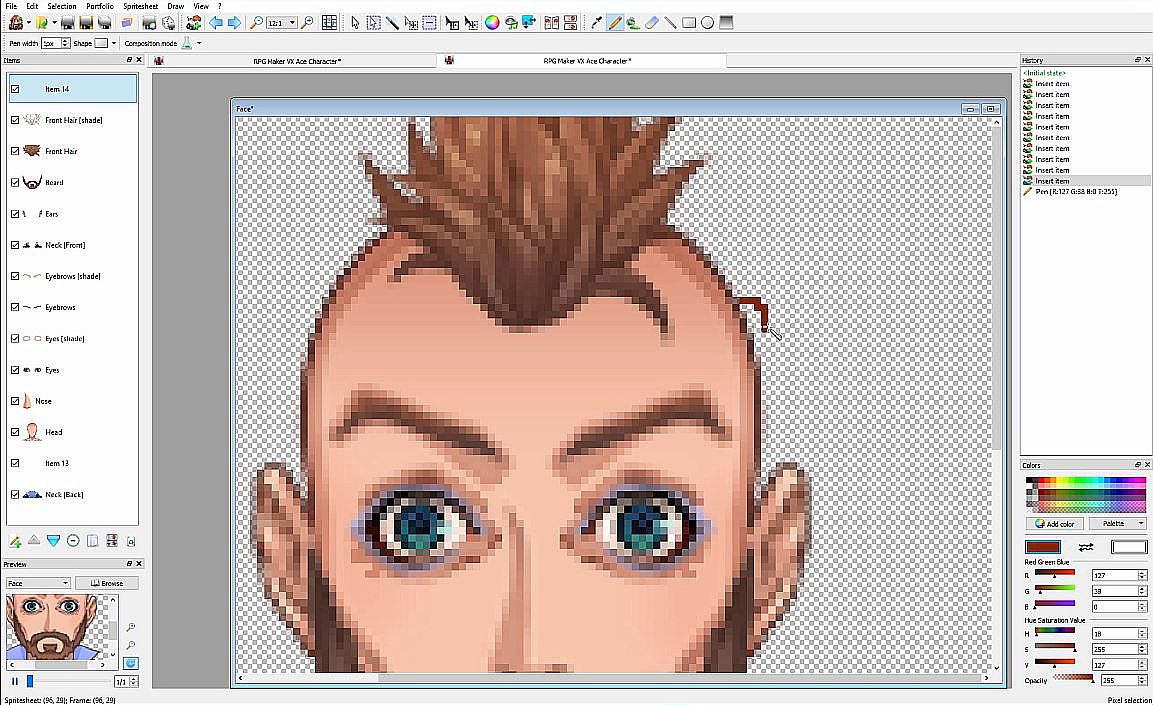The height and width of the screenshot is (705, 1153).
Task: Click the Opacity slider
Action: coord(1074,680)
